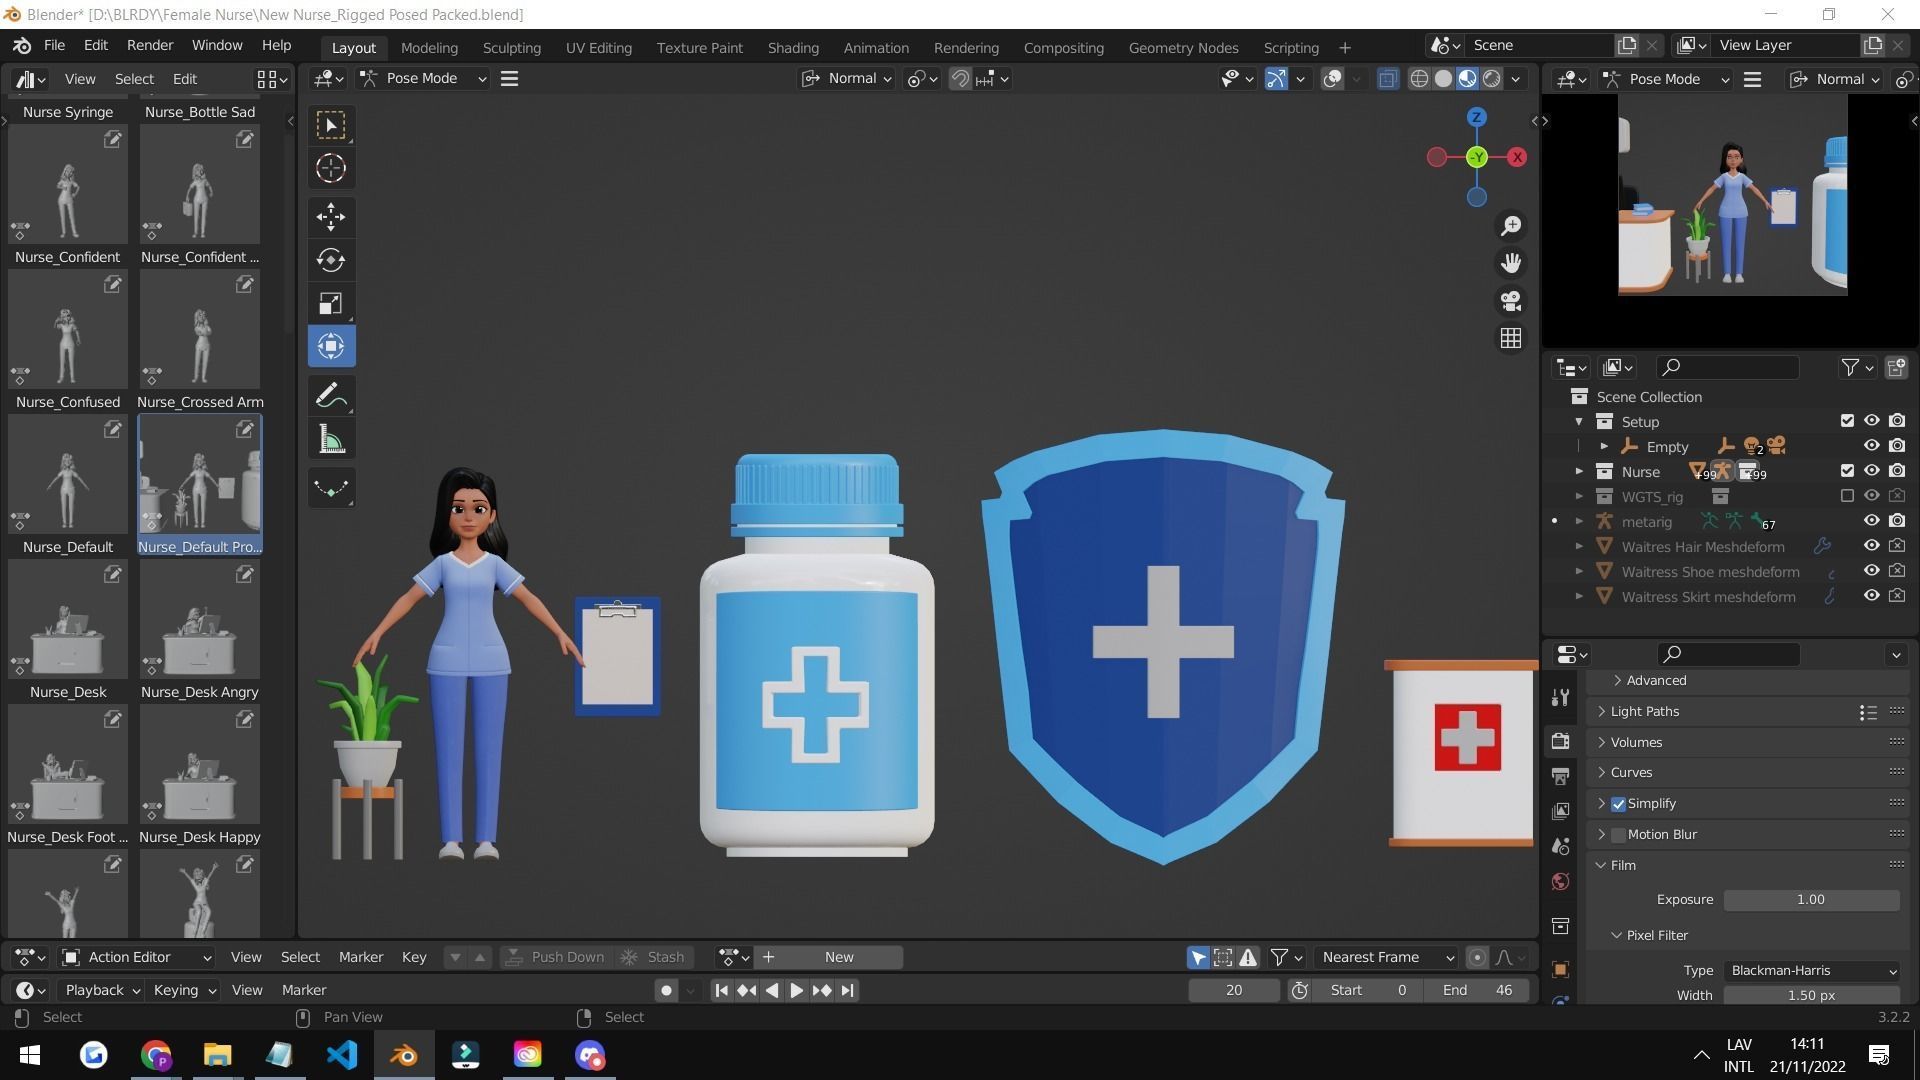This screenshot has width=1920, height=1080.
Task: Adjust the pixel filter Width field
Action: pos(1811,996)
